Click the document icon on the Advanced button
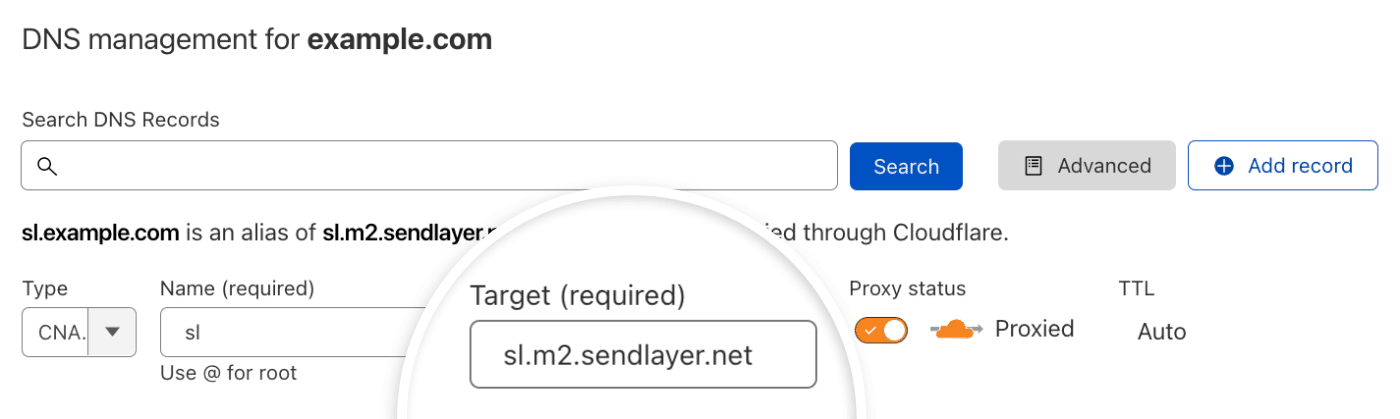The image size is (1400, 419). coord(1034,166)
